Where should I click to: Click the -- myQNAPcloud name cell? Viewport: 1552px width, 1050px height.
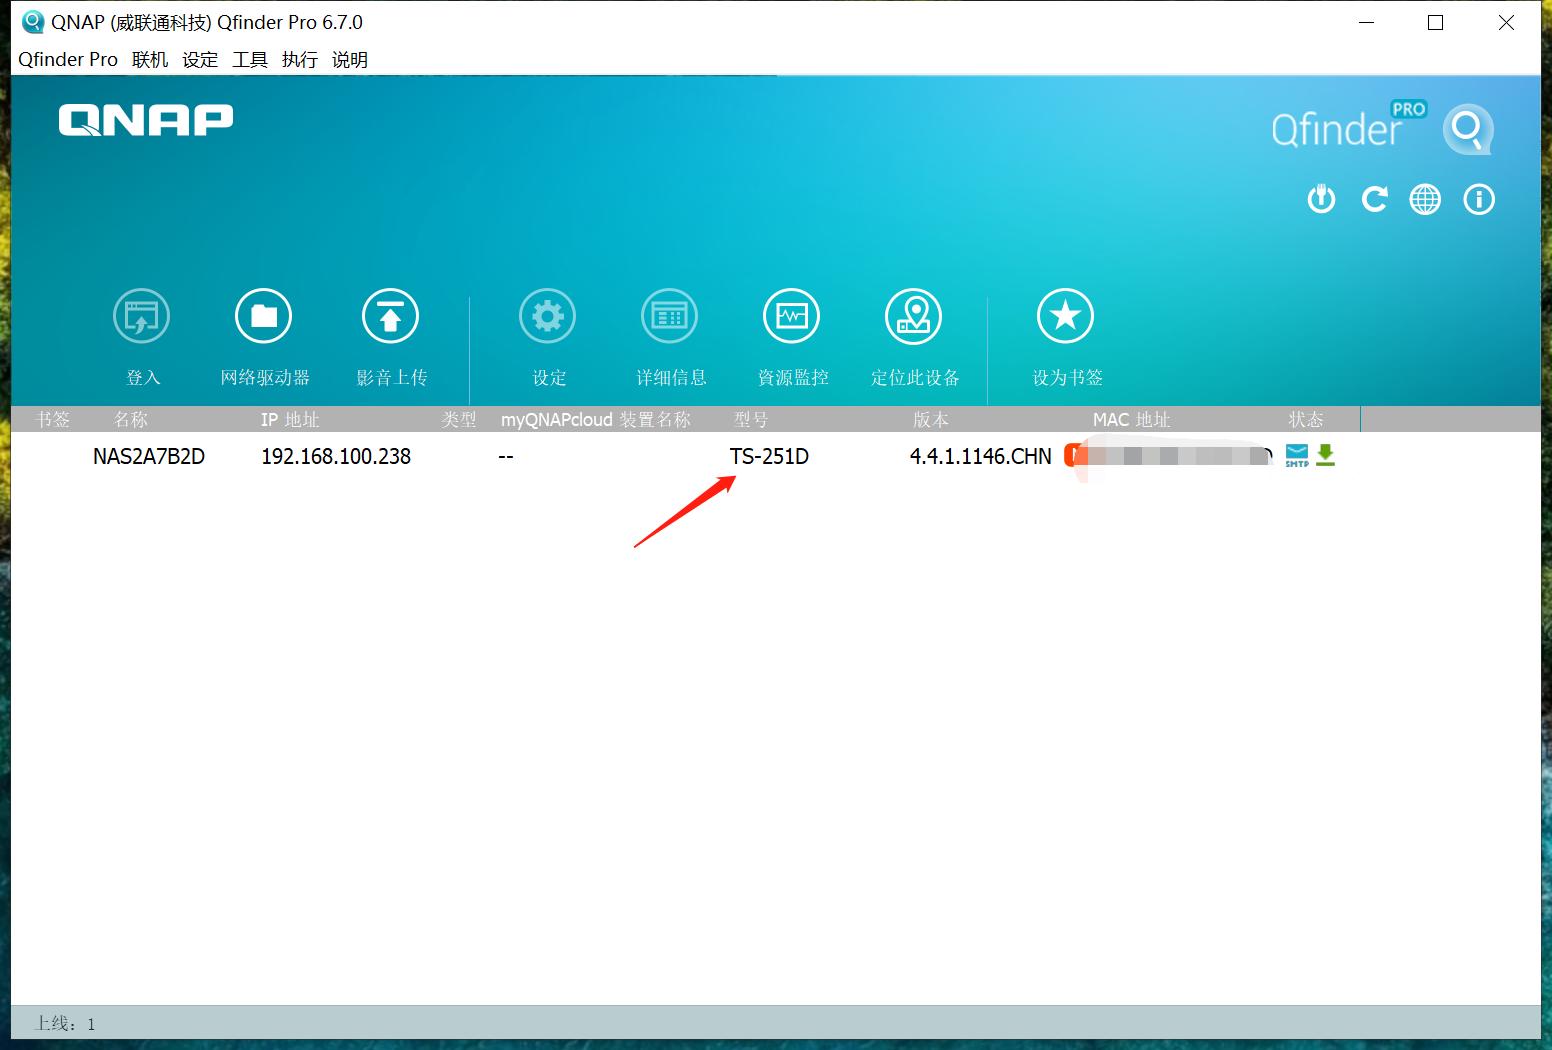point(505,457)
